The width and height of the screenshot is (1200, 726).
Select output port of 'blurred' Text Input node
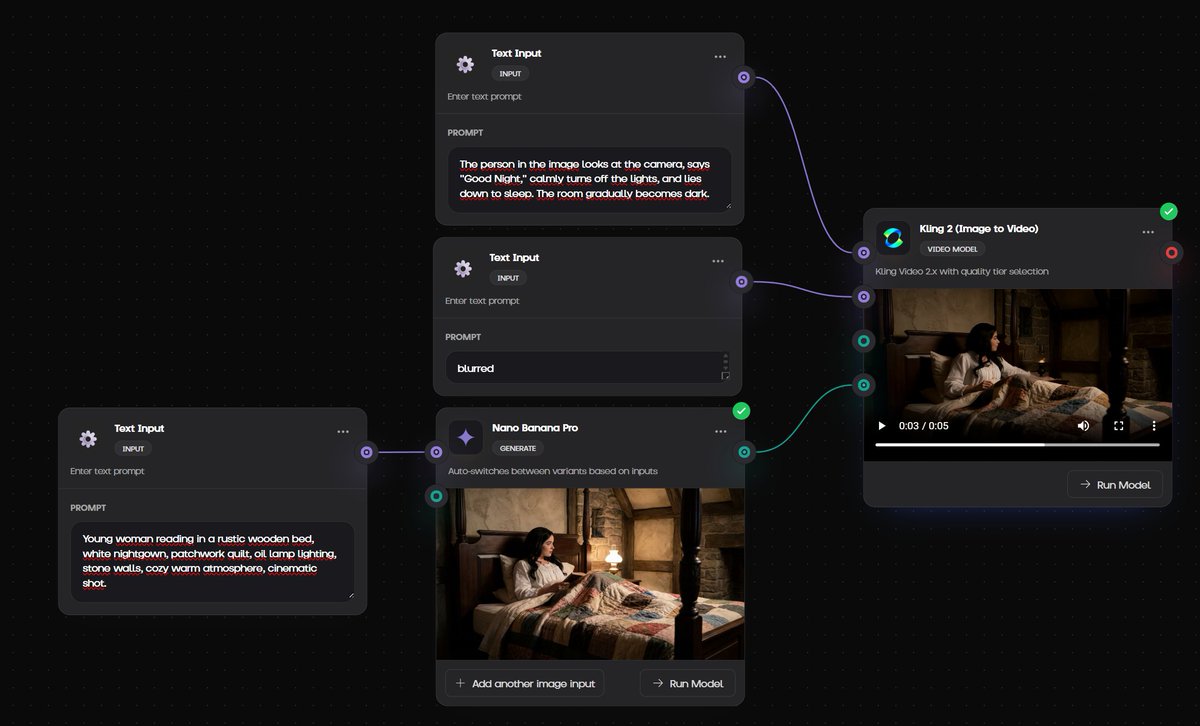[741, 282]
